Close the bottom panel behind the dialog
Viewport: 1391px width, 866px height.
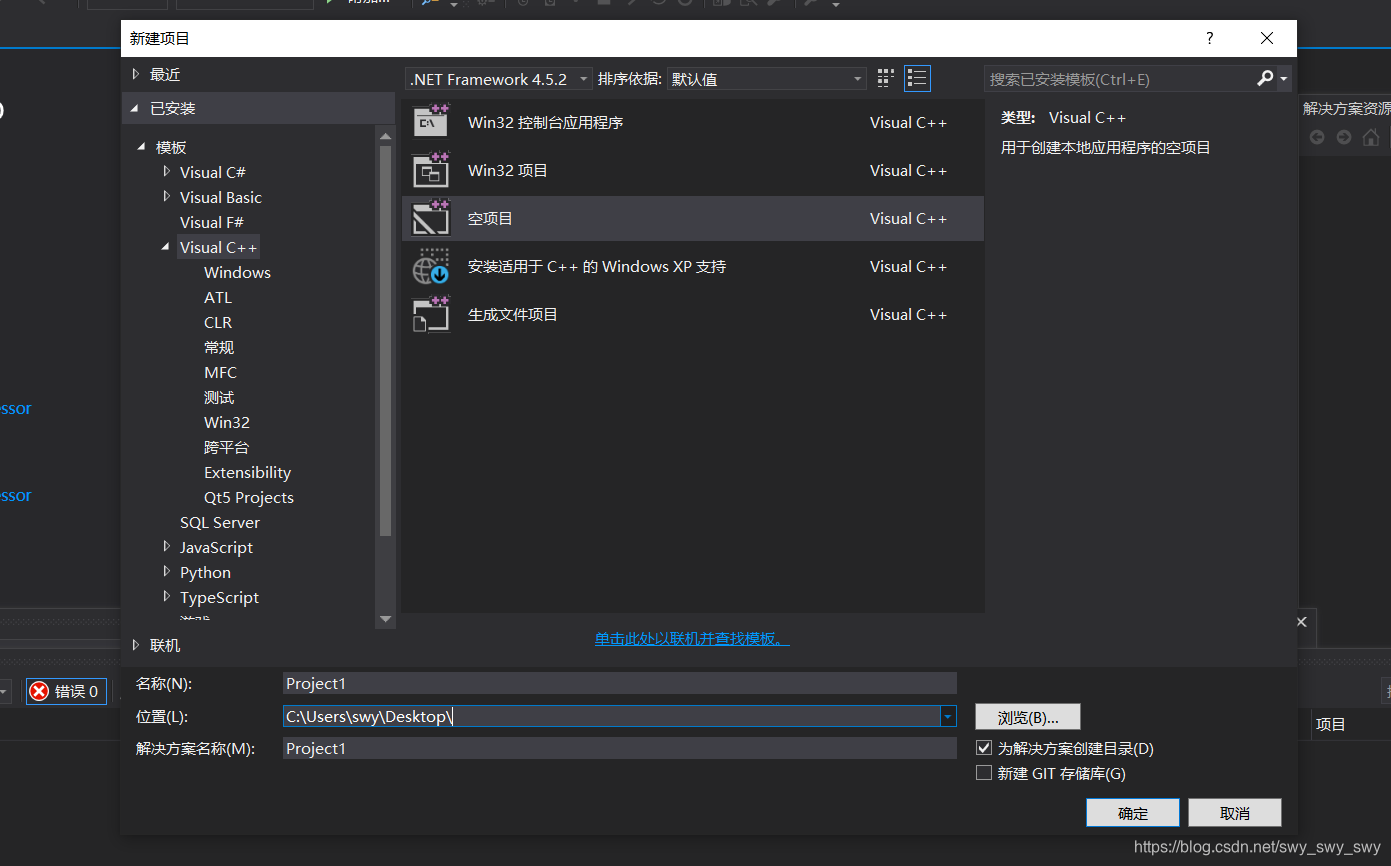(1302, 621)
